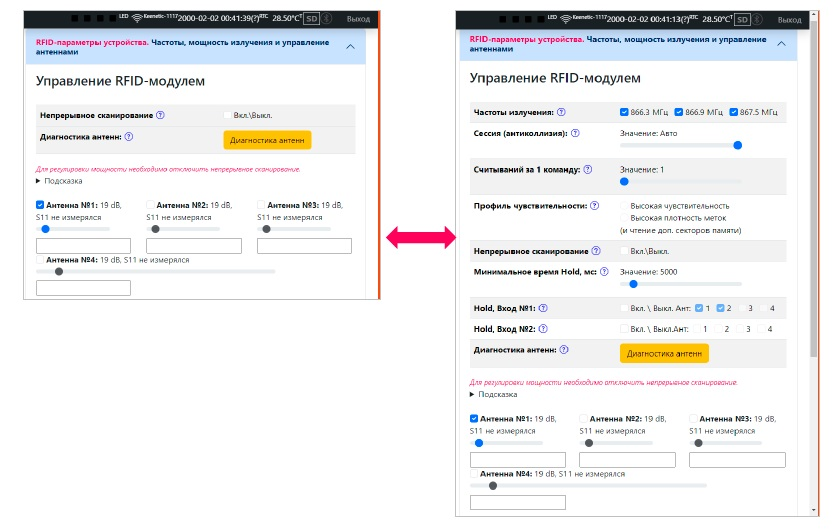Click Выход in the right screenshot header
The image size is (838, 531).
(789, 20)
